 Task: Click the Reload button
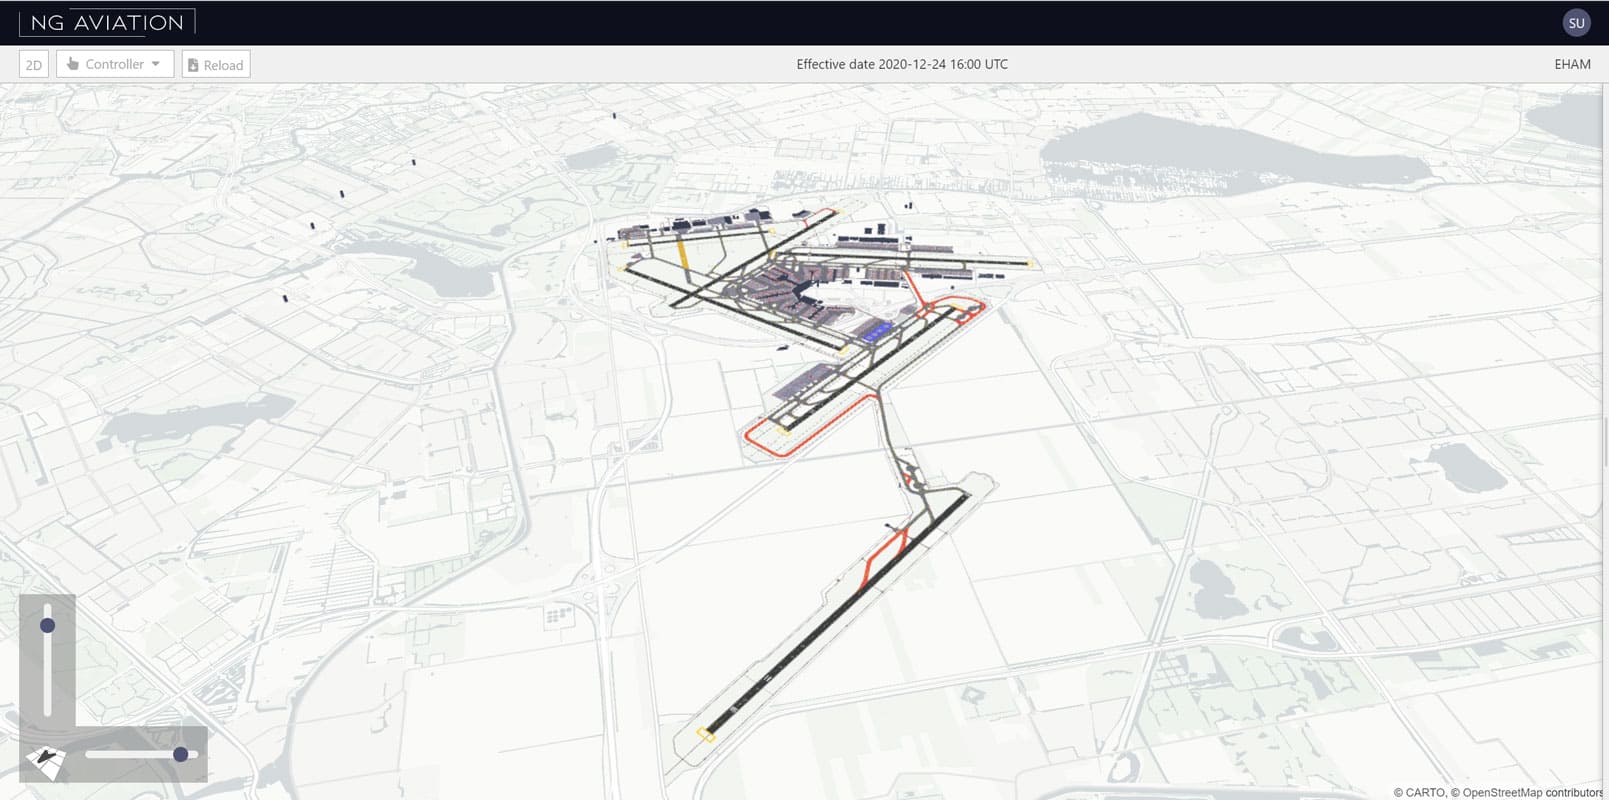point(216,65)
